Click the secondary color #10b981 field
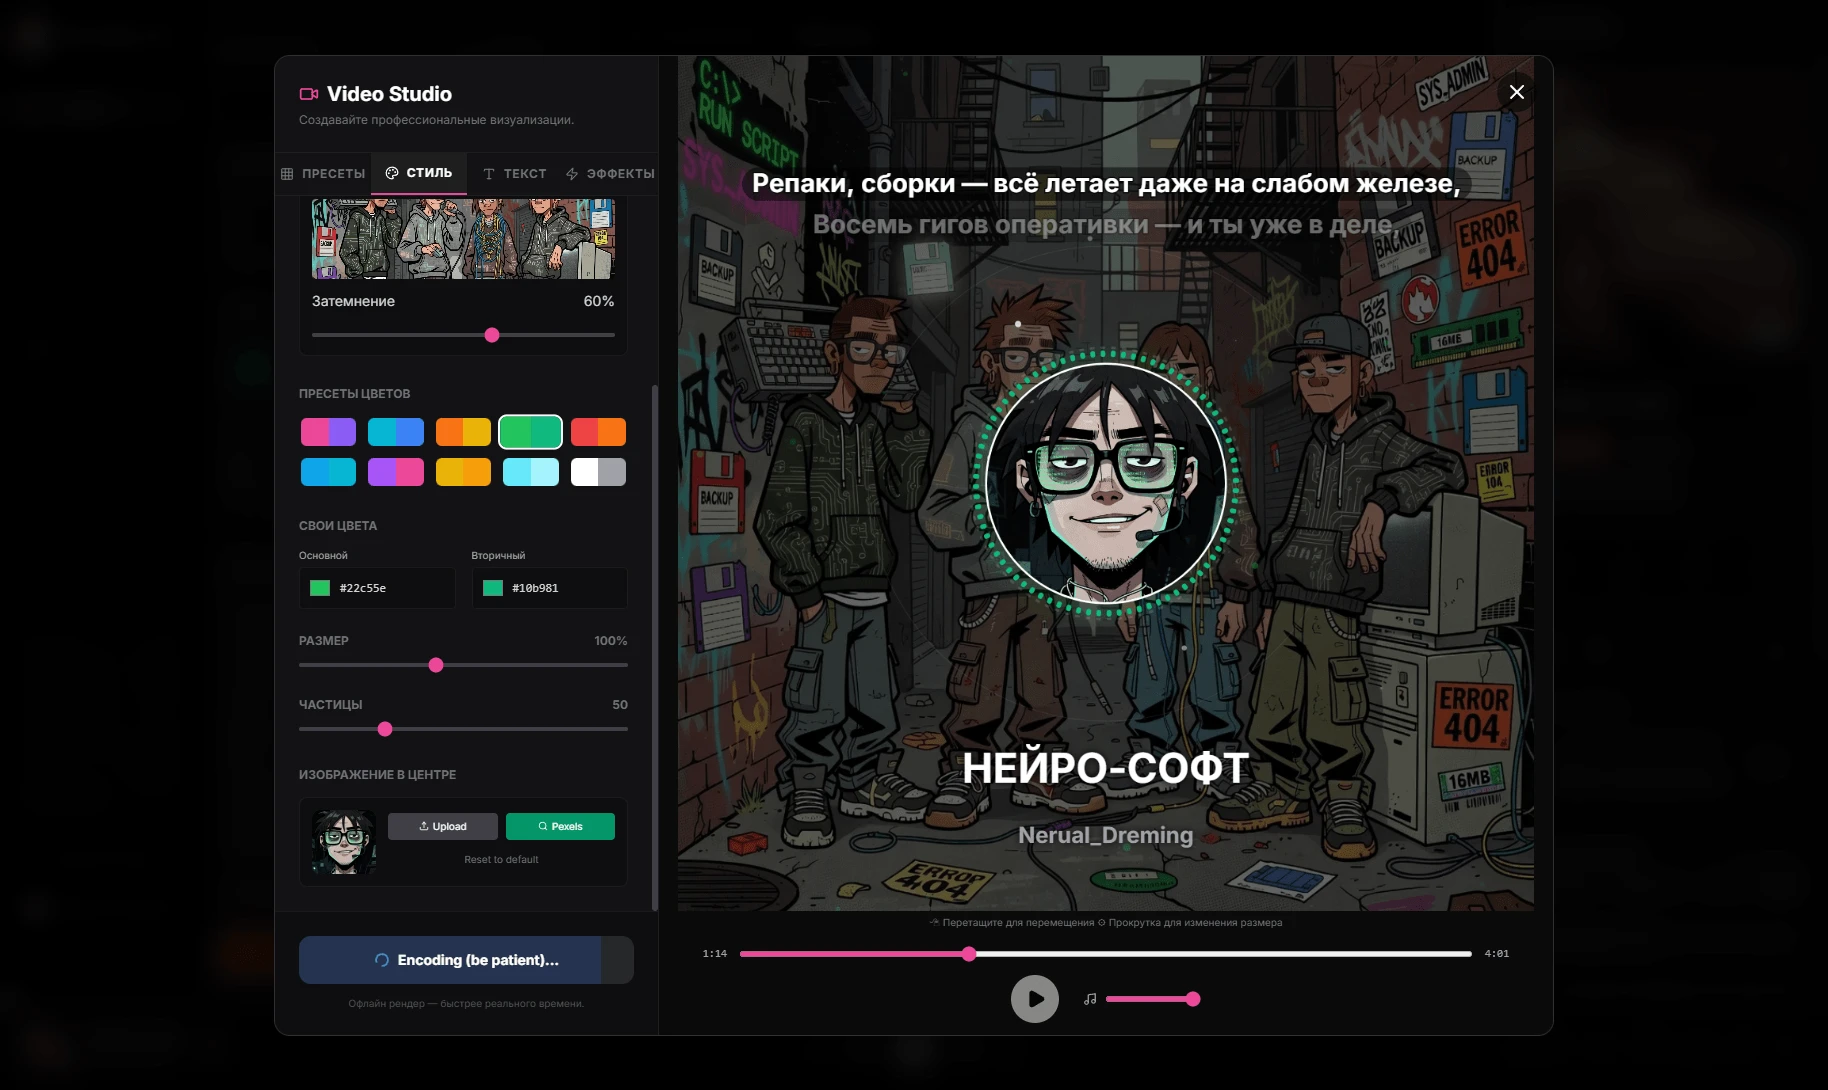Image resolution: width=1828 pixels, height=1090 pixels. (549, 588)
